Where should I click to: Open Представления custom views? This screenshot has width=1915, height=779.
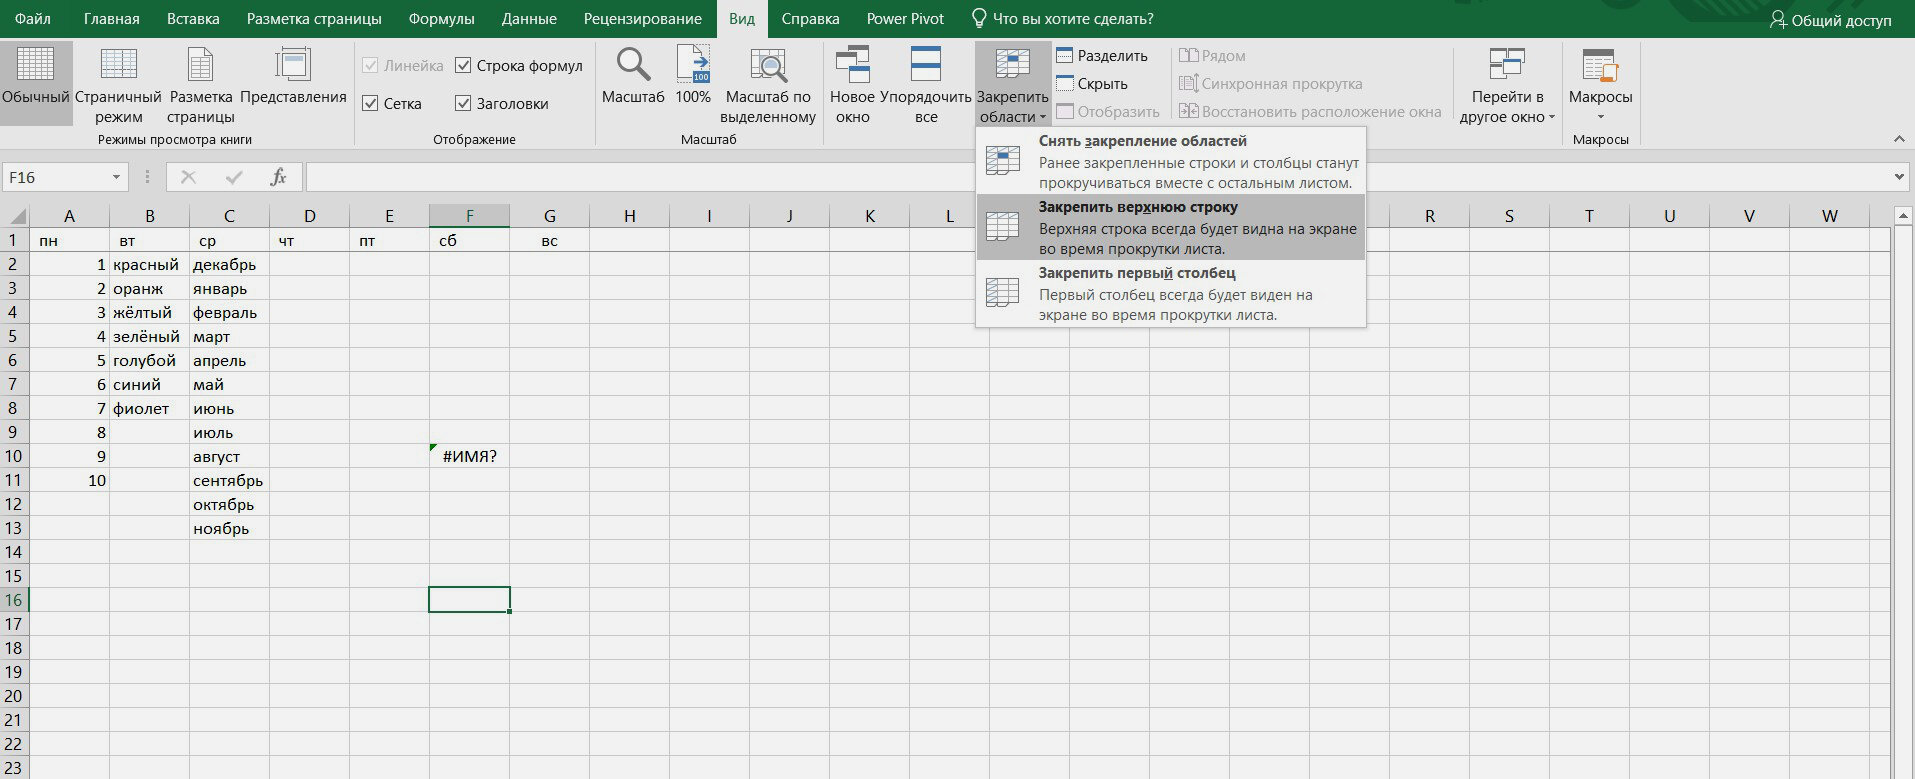tap(293, 66)
